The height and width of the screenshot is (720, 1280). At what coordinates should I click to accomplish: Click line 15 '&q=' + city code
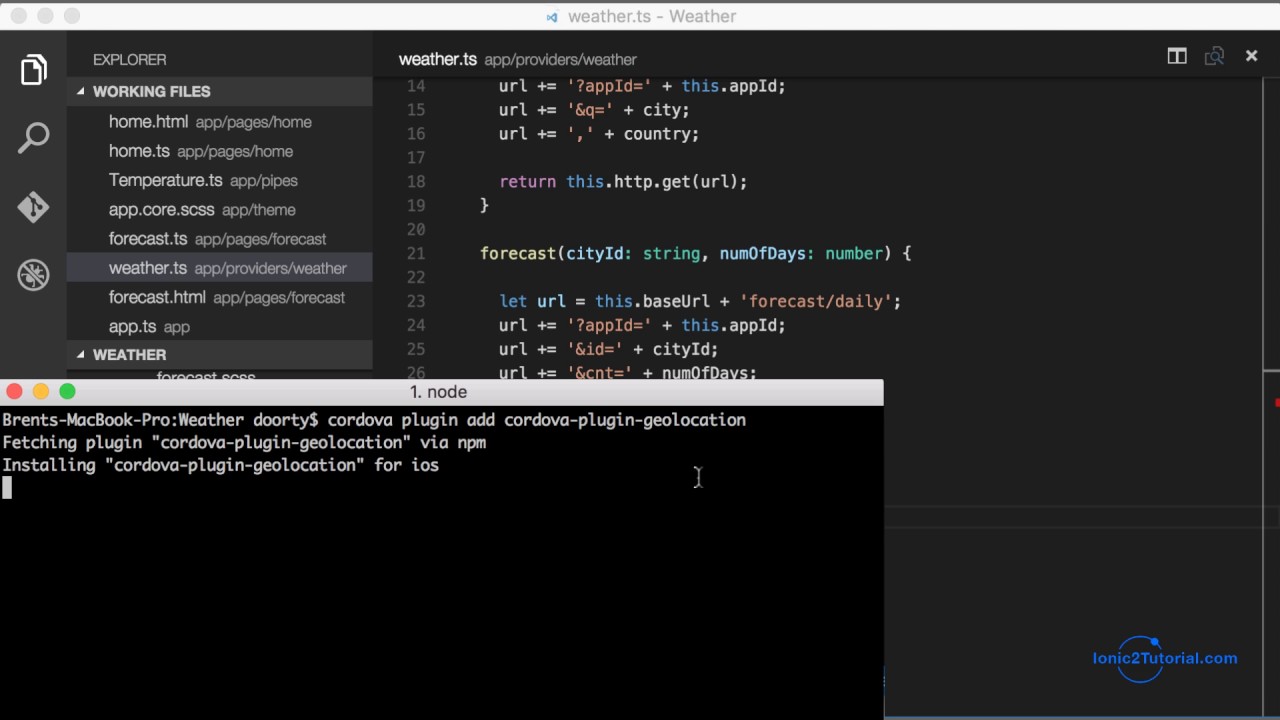594,110
